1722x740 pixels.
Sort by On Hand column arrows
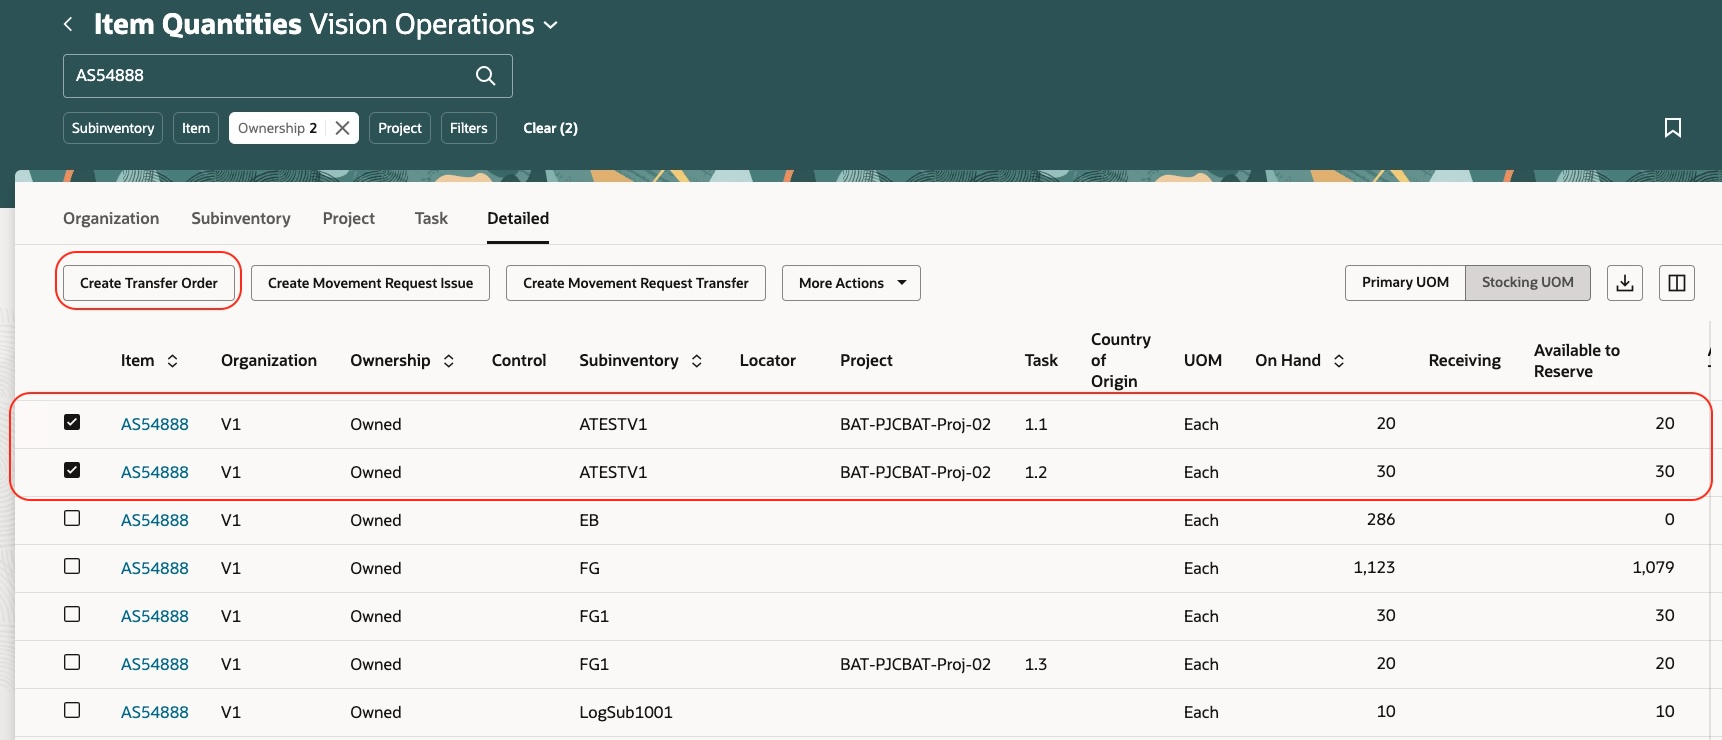1339,361
